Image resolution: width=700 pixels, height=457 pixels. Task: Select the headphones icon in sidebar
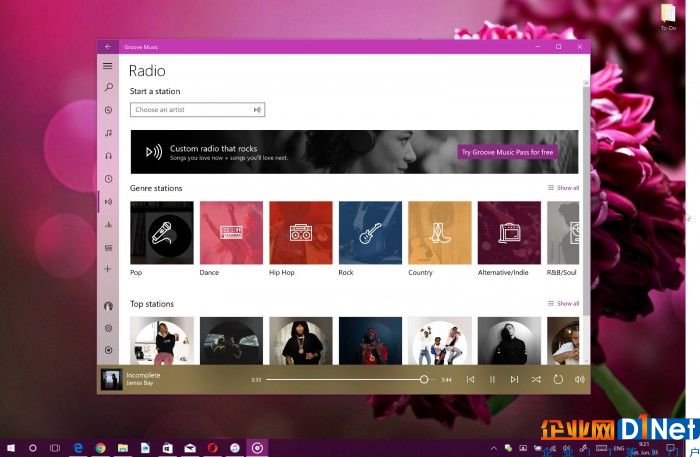tap(108, 156)
